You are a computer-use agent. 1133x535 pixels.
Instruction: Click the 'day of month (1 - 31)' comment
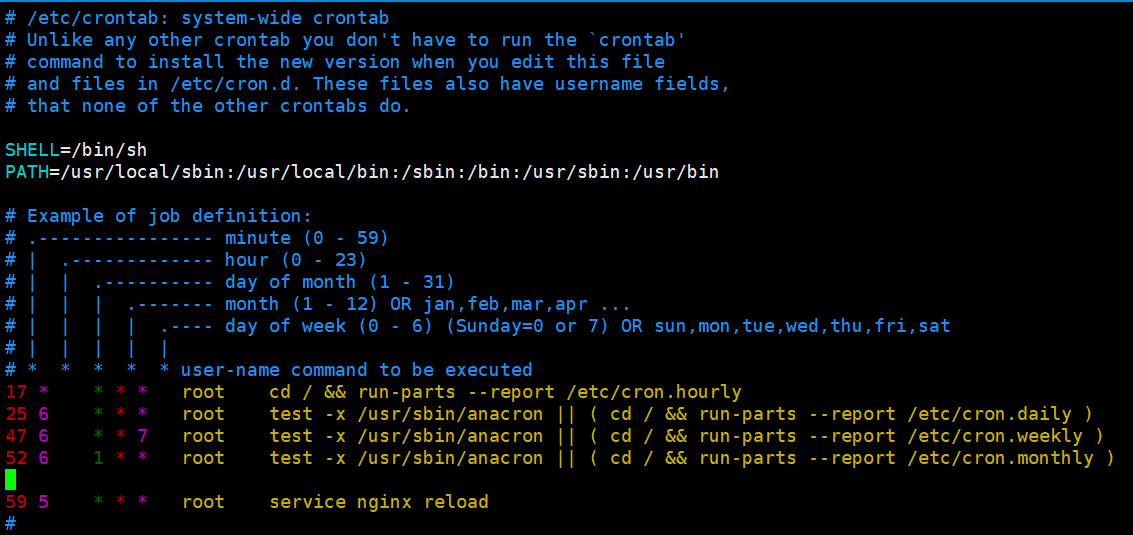tap(340, 281)
